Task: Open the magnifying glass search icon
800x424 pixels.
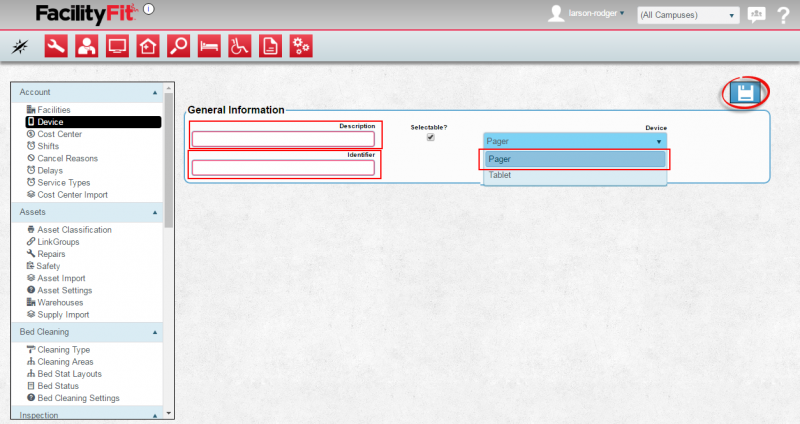Action: point(178,45)
